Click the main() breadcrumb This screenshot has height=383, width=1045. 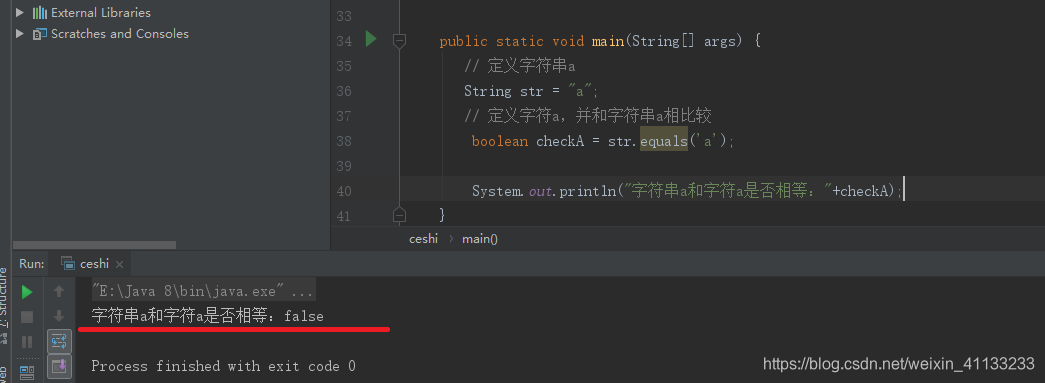[480, 238]
